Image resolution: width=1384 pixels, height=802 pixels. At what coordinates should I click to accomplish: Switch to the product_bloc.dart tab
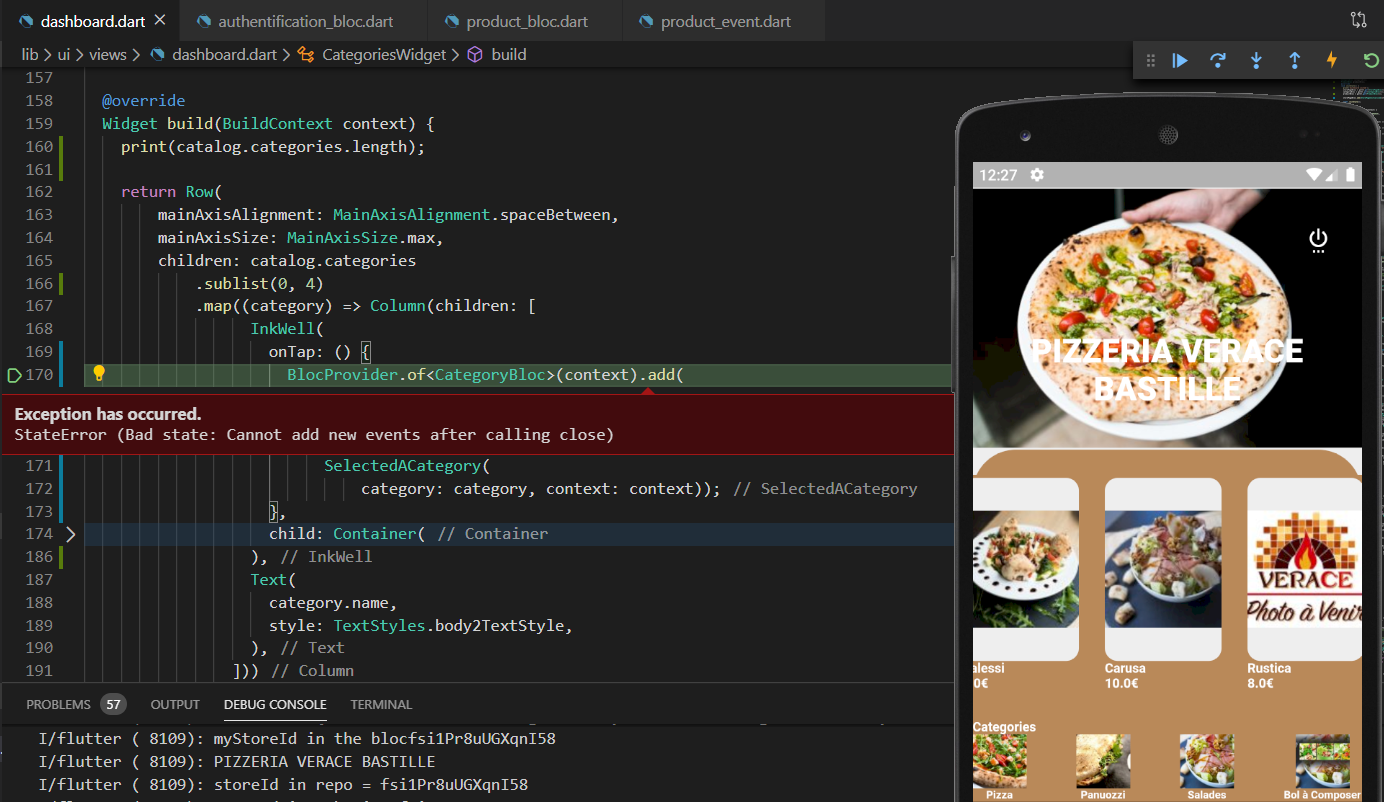(526, 21)
